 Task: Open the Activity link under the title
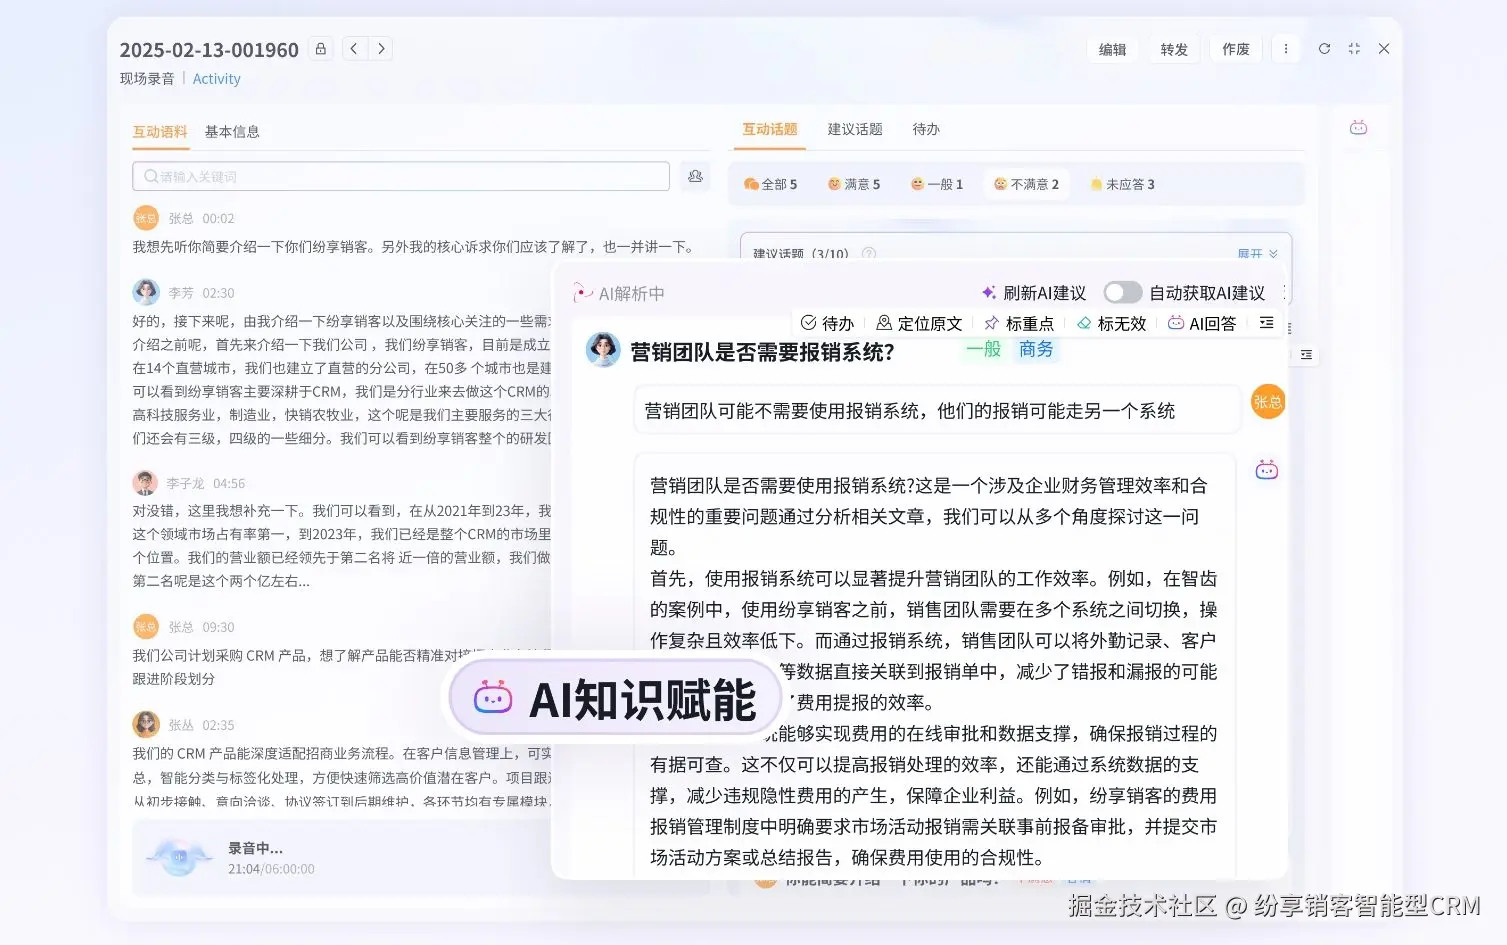216,79
